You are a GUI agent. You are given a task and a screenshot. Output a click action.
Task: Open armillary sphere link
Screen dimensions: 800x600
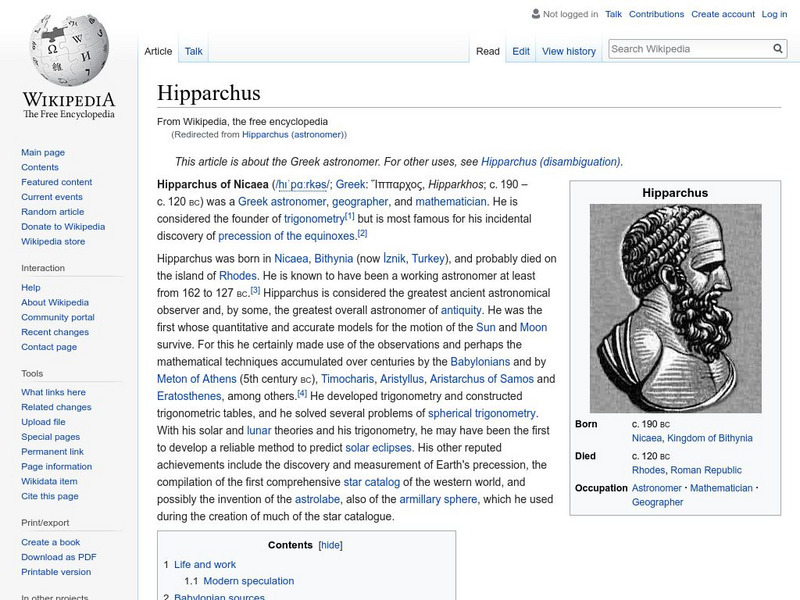point(438,499)
